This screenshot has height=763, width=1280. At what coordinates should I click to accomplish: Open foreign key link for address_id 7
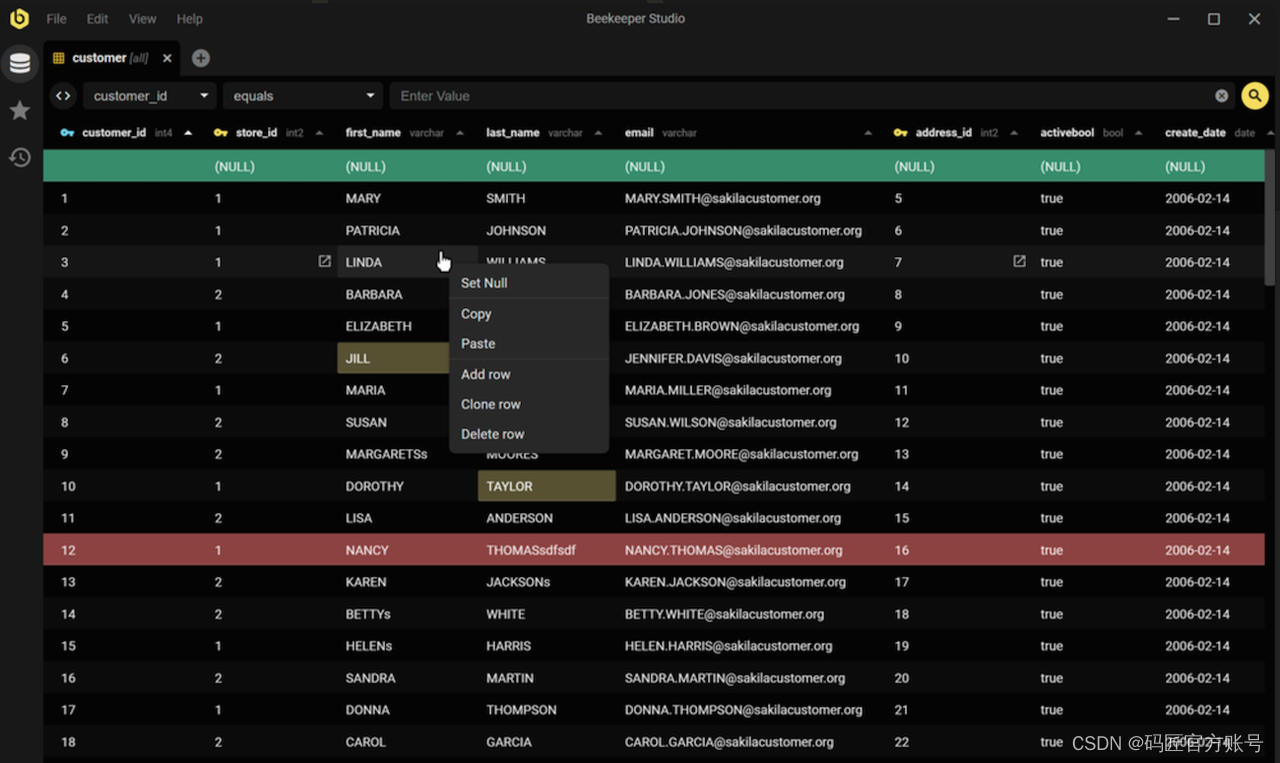click(1019, 261)
